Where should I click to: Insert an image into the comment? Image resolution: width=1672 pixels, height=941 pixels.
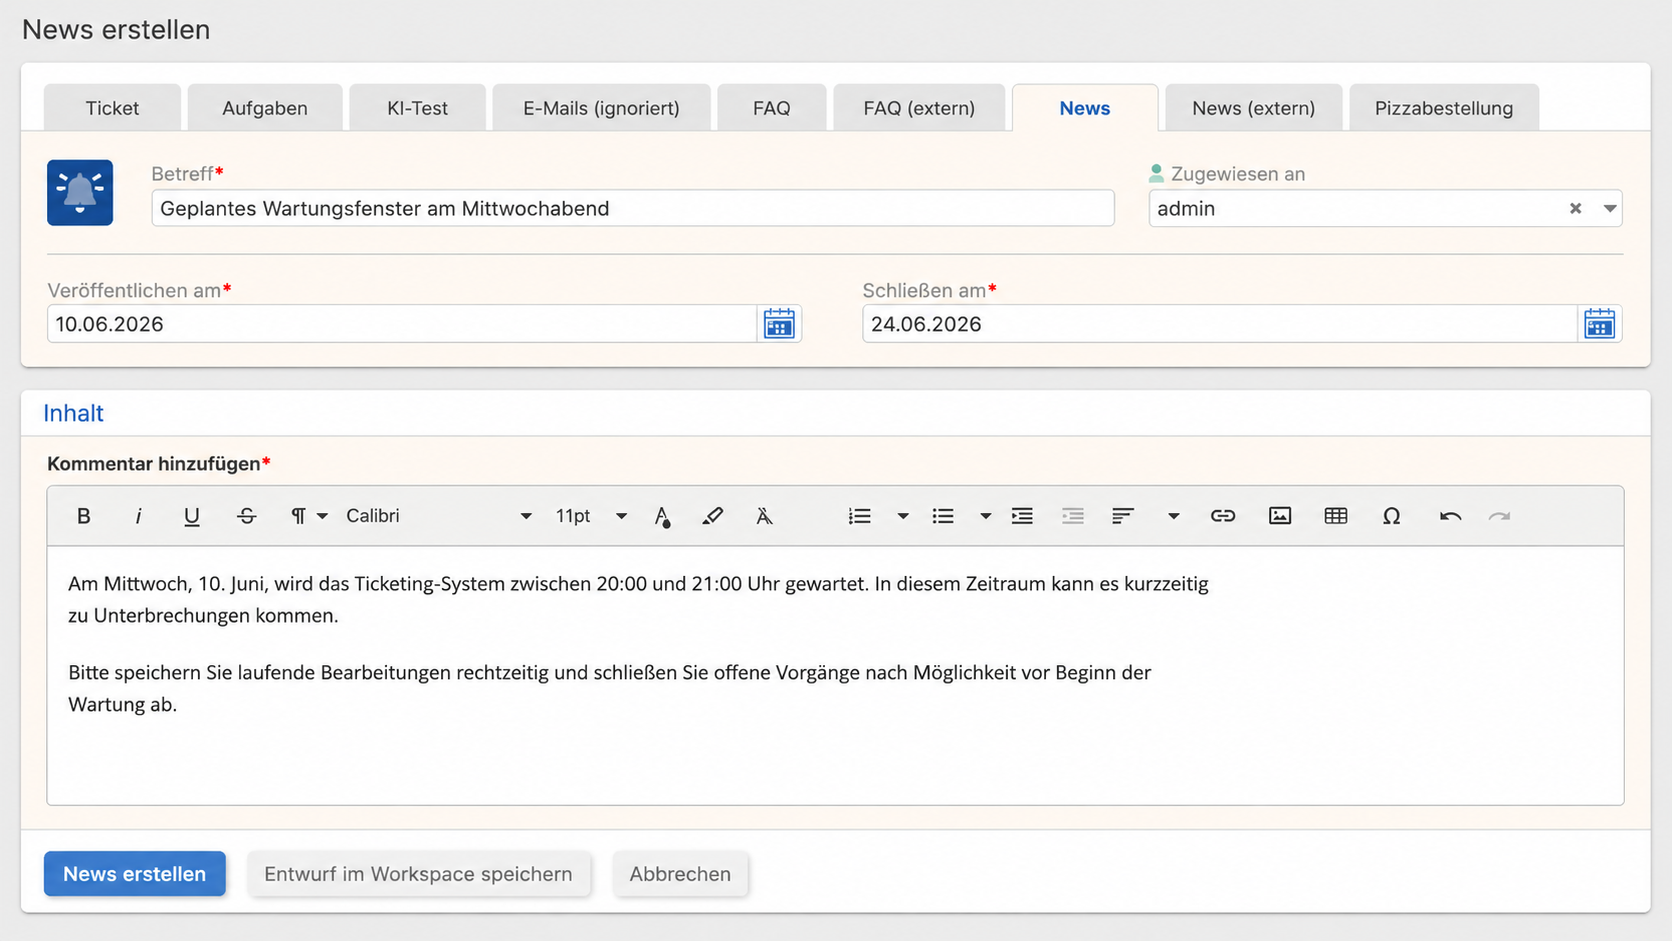(x=1280, y=516)
